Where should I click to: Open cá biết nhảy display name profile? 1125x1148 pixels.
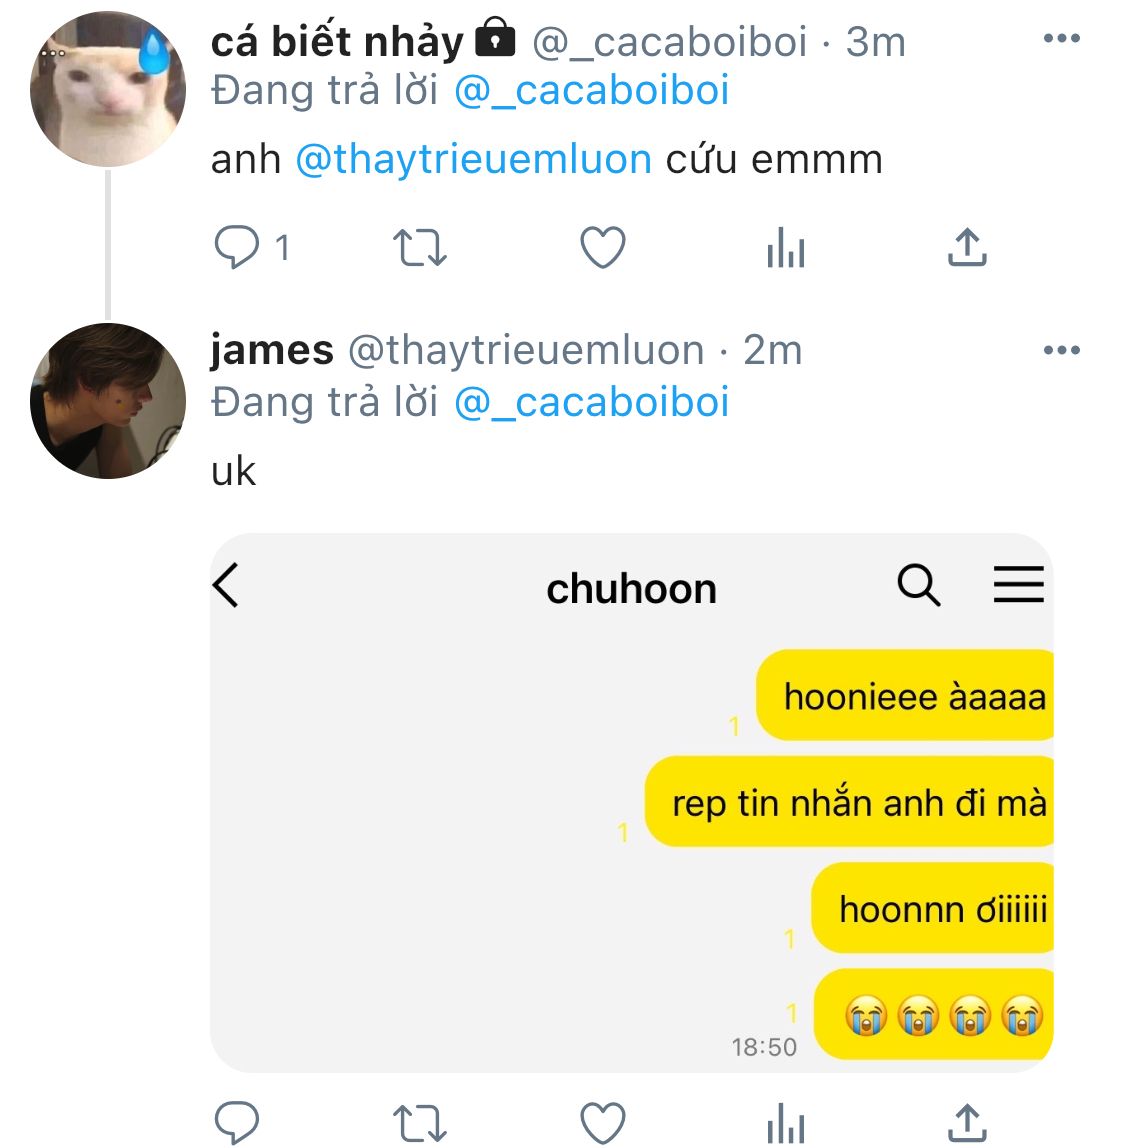point(337,42)
